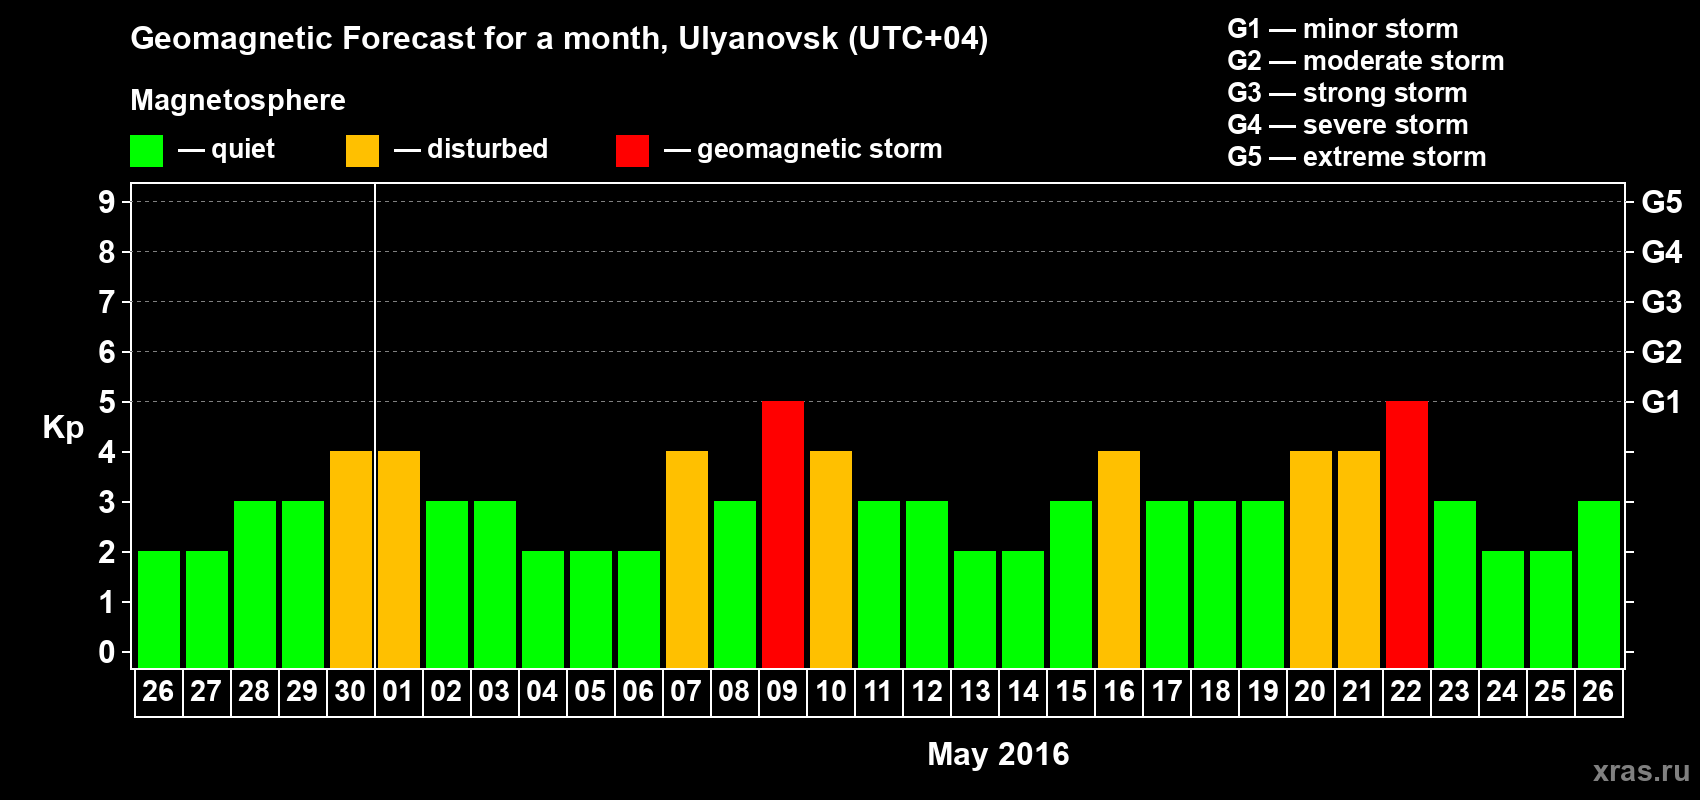Click the orange bar for May 01

click(399, 559)
